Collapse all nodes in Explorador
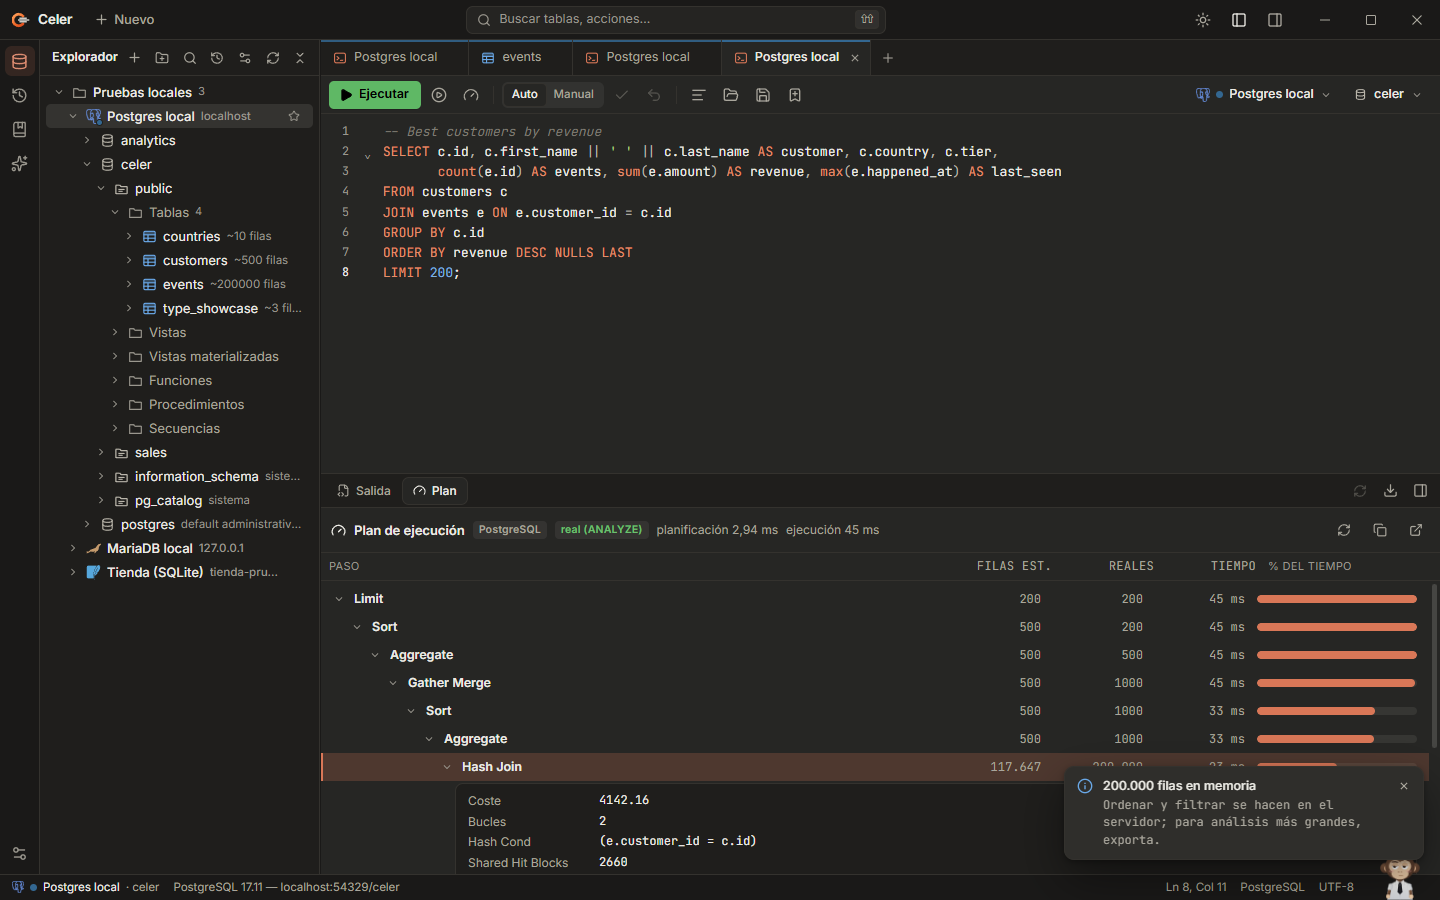Viewport: 1440px width, 900px height. coord(300,58)
